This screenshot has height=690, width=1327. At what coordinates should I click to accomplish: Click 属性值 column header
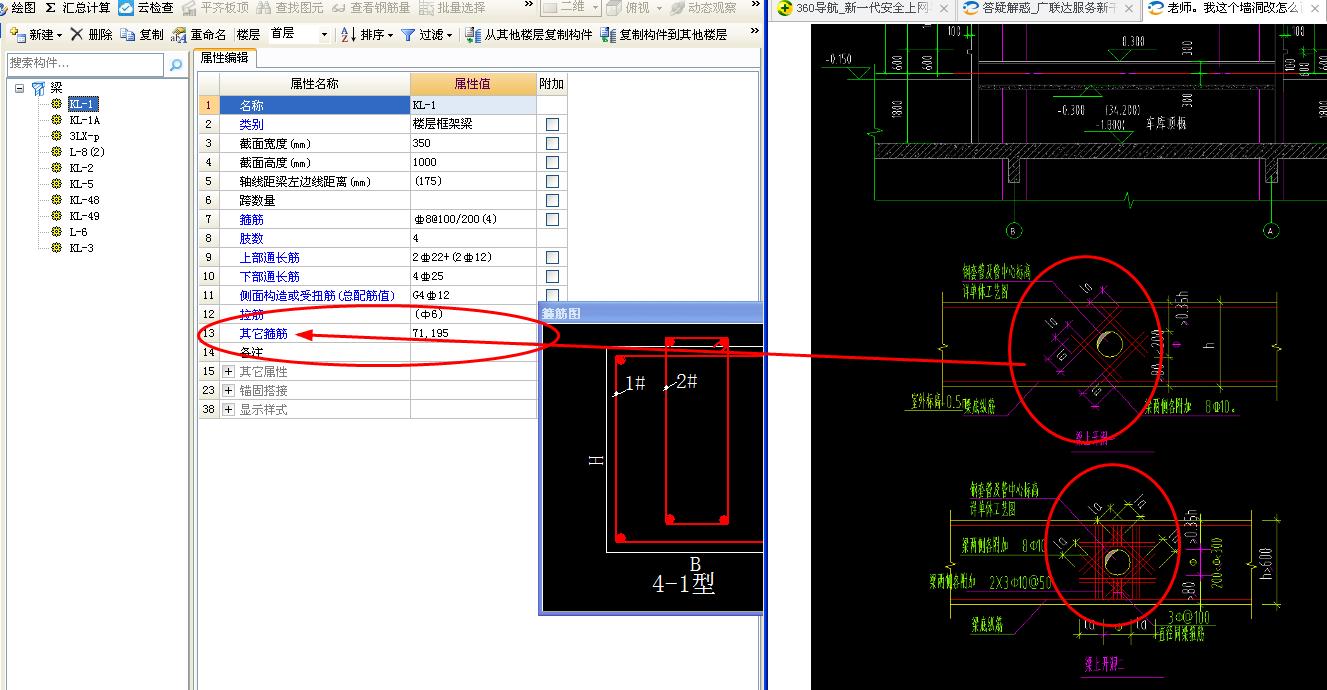(x=473, y=84)
